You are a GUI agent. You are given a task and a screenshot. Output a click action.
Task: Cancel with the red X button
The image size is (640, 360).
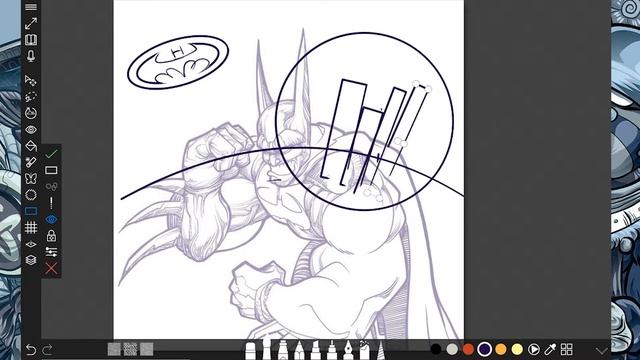[51, 268]
